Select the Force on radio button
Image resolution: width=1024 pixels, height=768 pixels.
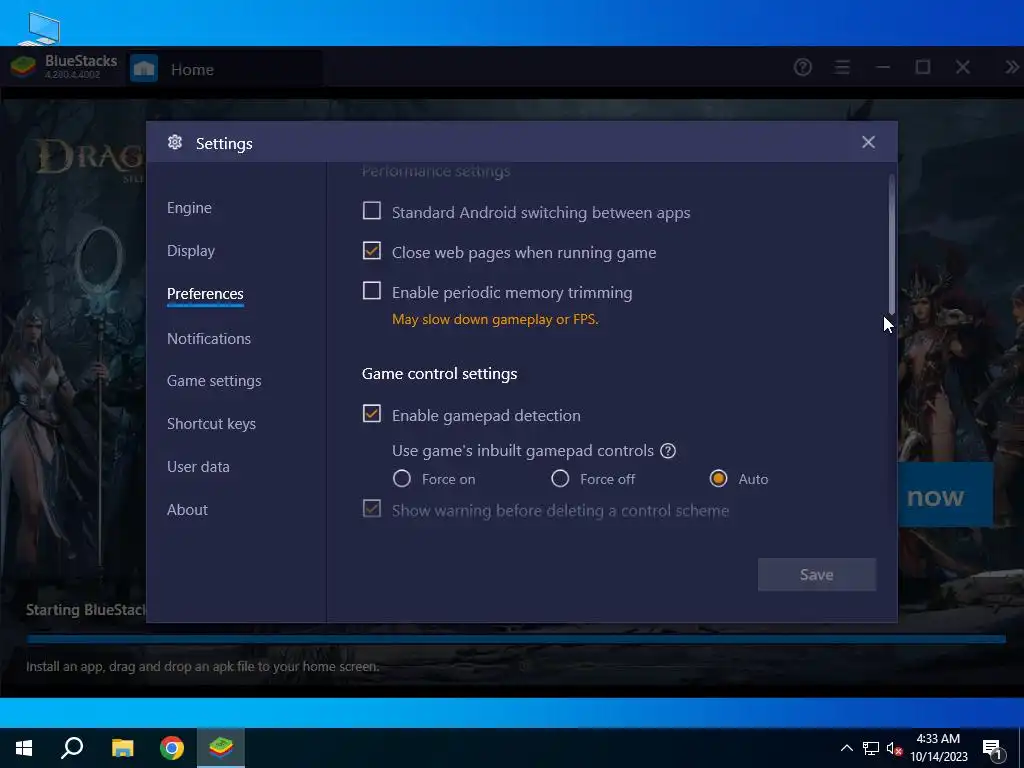402,479
